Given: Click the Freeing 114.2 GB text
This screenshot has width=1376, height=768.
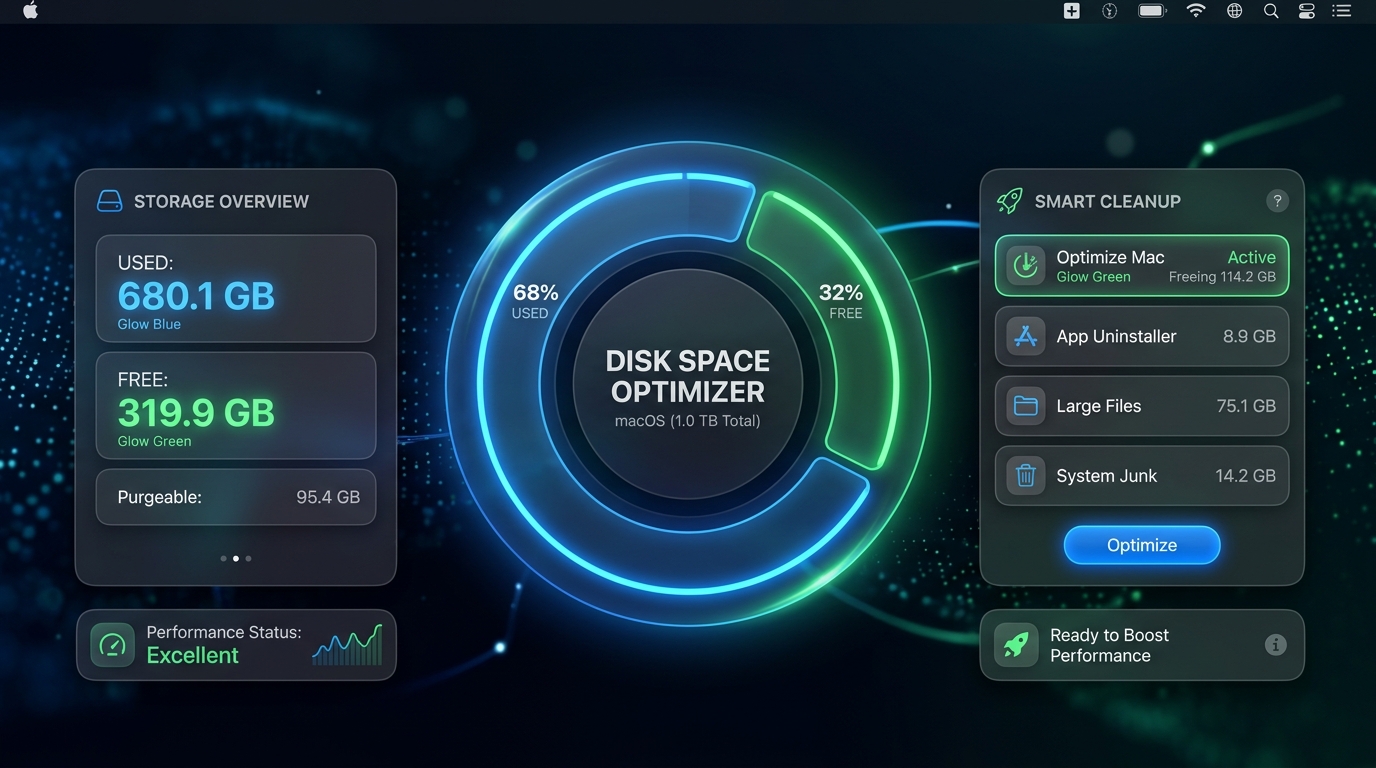Looking at the screenshot, I should [x=1222, y=277].
